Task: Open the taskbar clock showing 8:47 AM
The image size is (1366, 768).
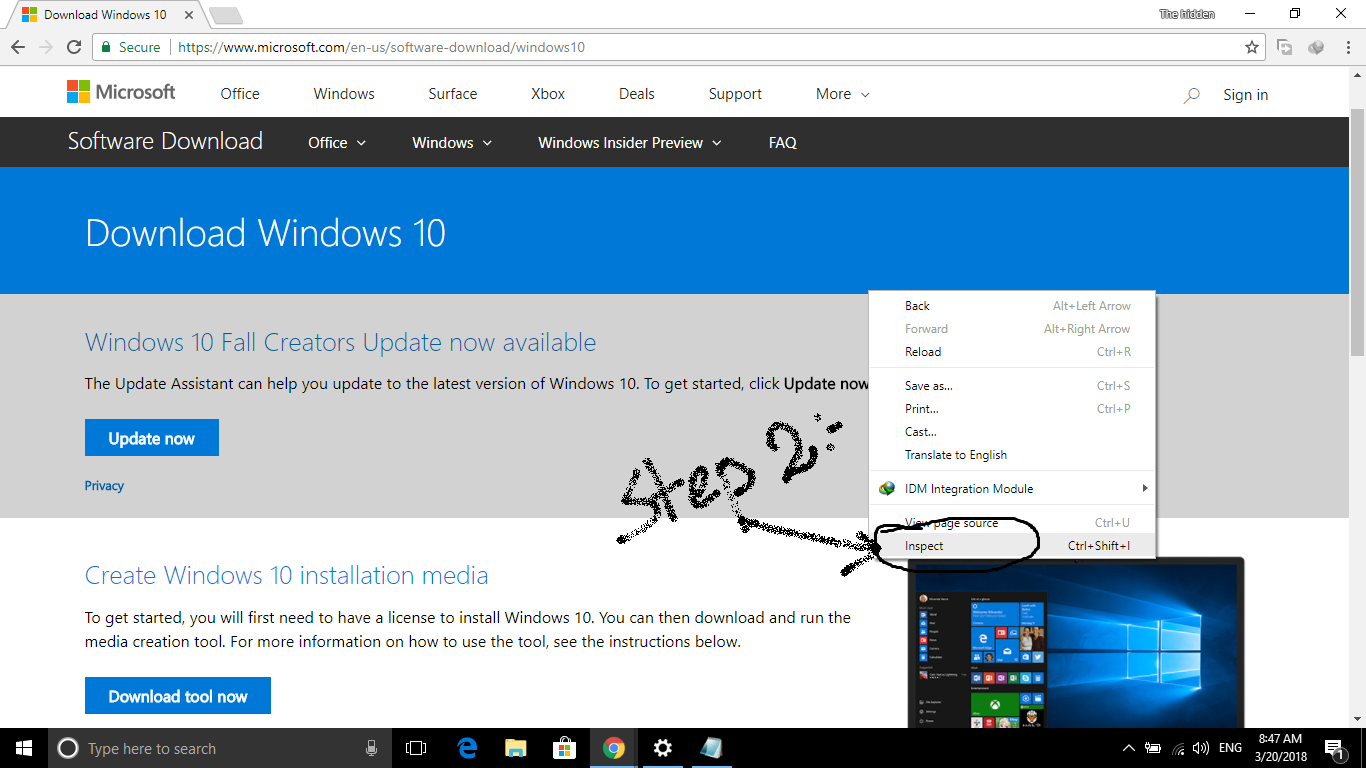Action: (x=1280, y=748)
